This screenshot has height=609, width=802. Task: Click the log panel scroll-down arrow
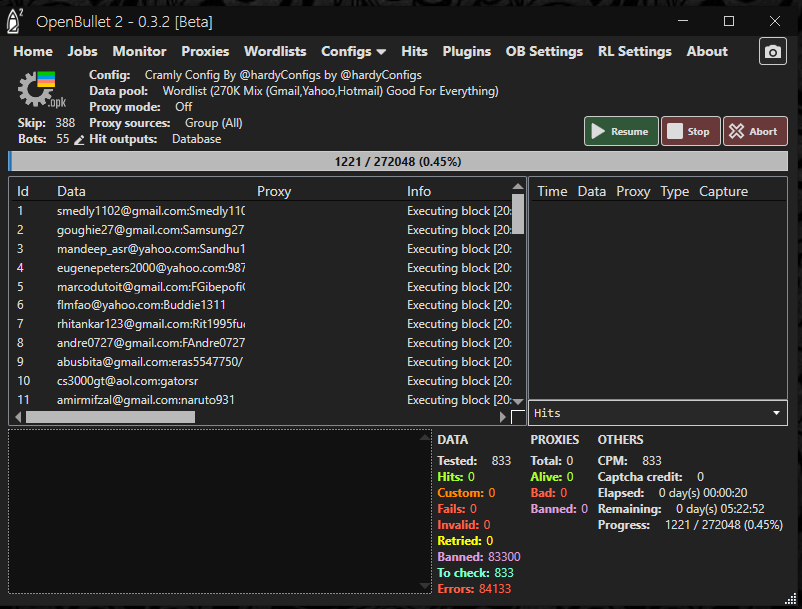(425, 586)
